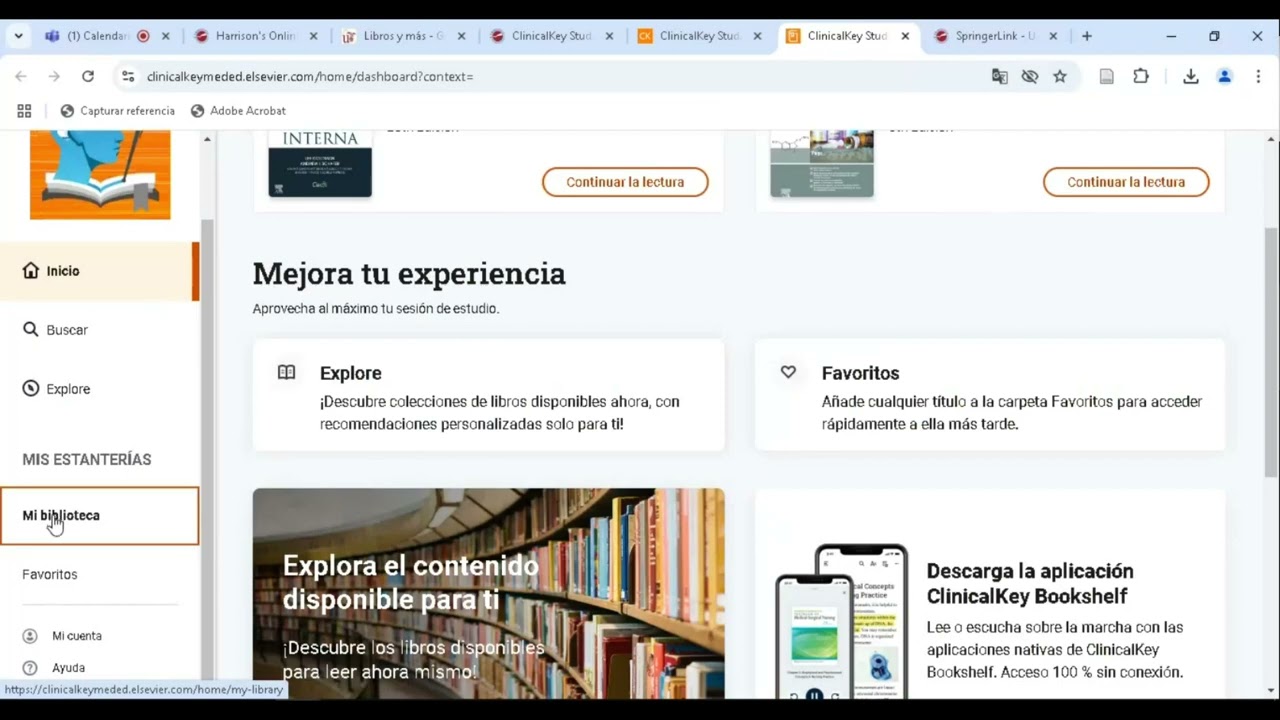Open the Explore card title
1280x720 pixels.
point(351,373)
